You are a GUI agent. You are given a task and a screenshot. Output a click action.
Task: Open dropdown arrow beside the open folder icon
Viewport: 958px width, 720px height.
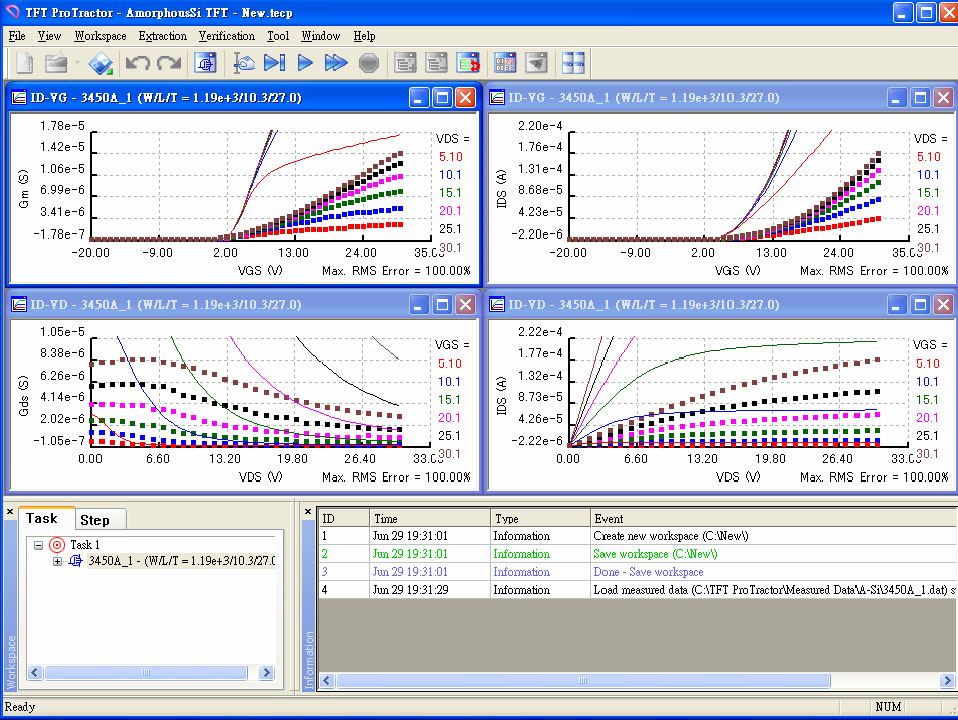[76, 63]
